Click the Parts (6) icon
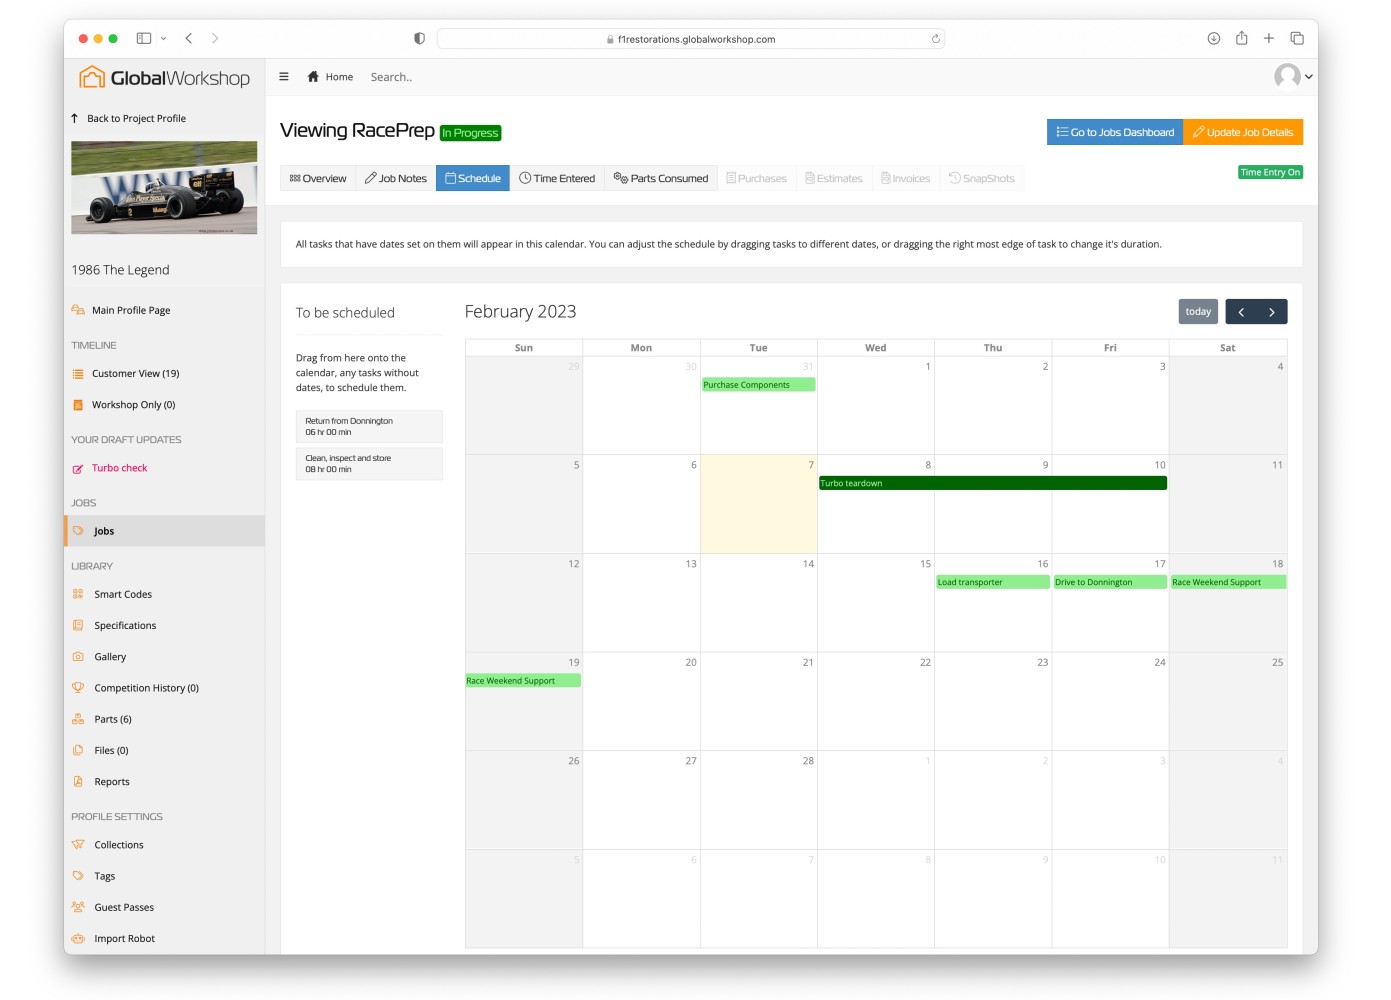1391x1000 pixels. point(78,719)
